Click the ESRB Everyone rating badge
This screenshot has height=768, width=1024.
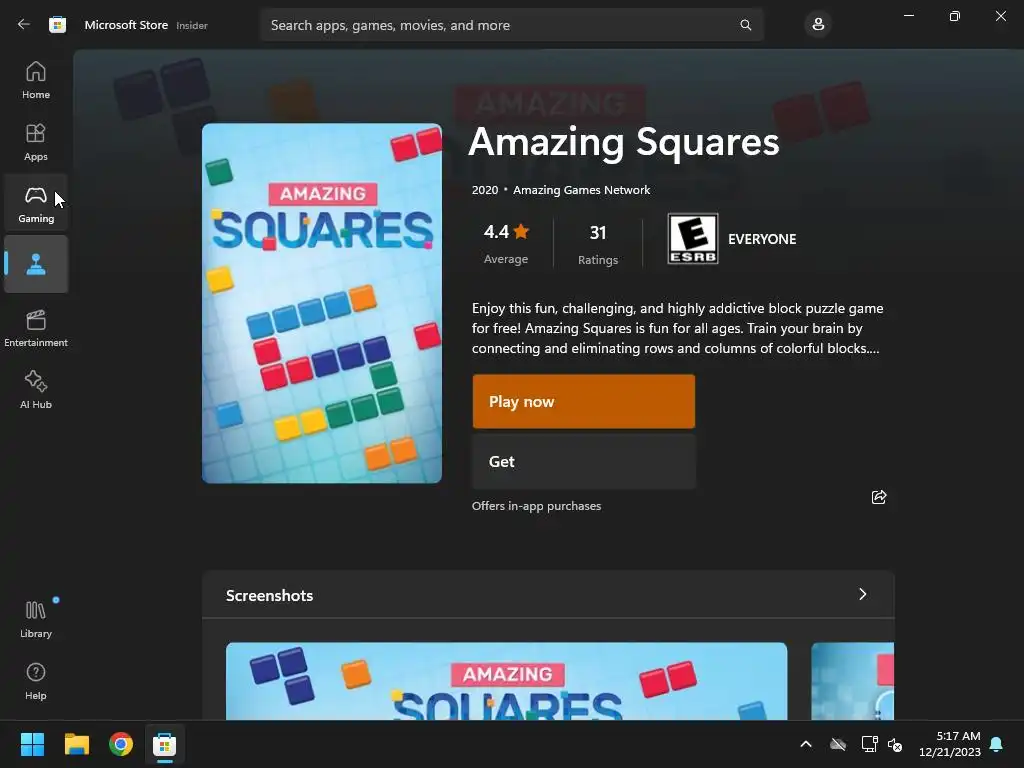[x=693, y=238]
